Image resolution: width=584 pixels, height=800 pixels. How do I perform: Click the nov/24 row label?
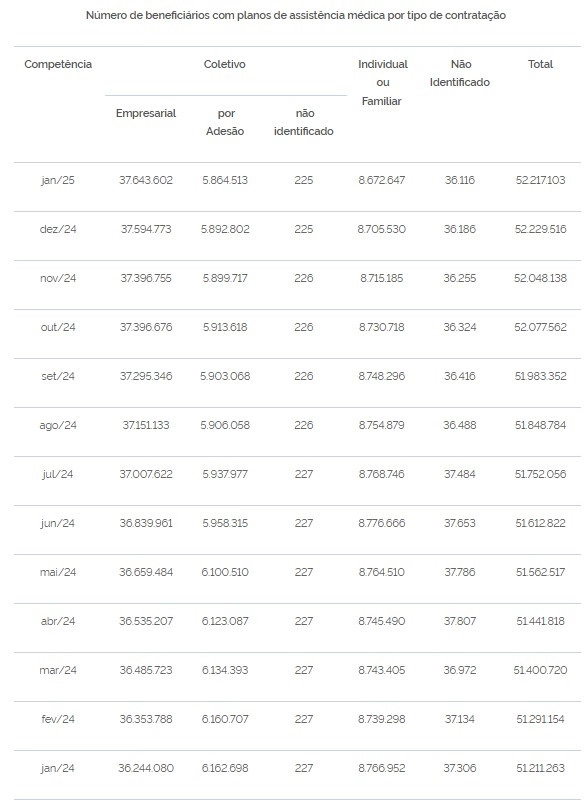[58, 278]
